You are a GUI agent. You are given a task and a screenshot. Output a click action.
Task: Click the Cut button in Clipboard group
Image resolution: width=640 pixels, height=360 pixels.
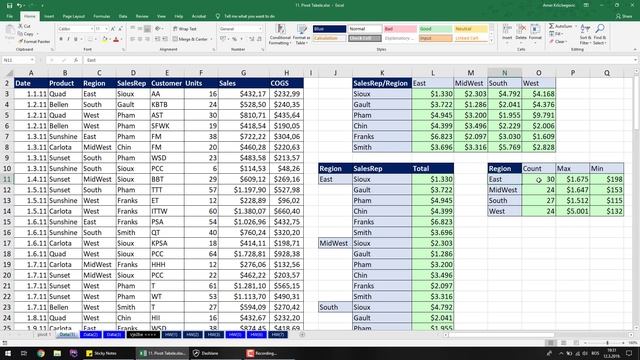pos(24,26)
